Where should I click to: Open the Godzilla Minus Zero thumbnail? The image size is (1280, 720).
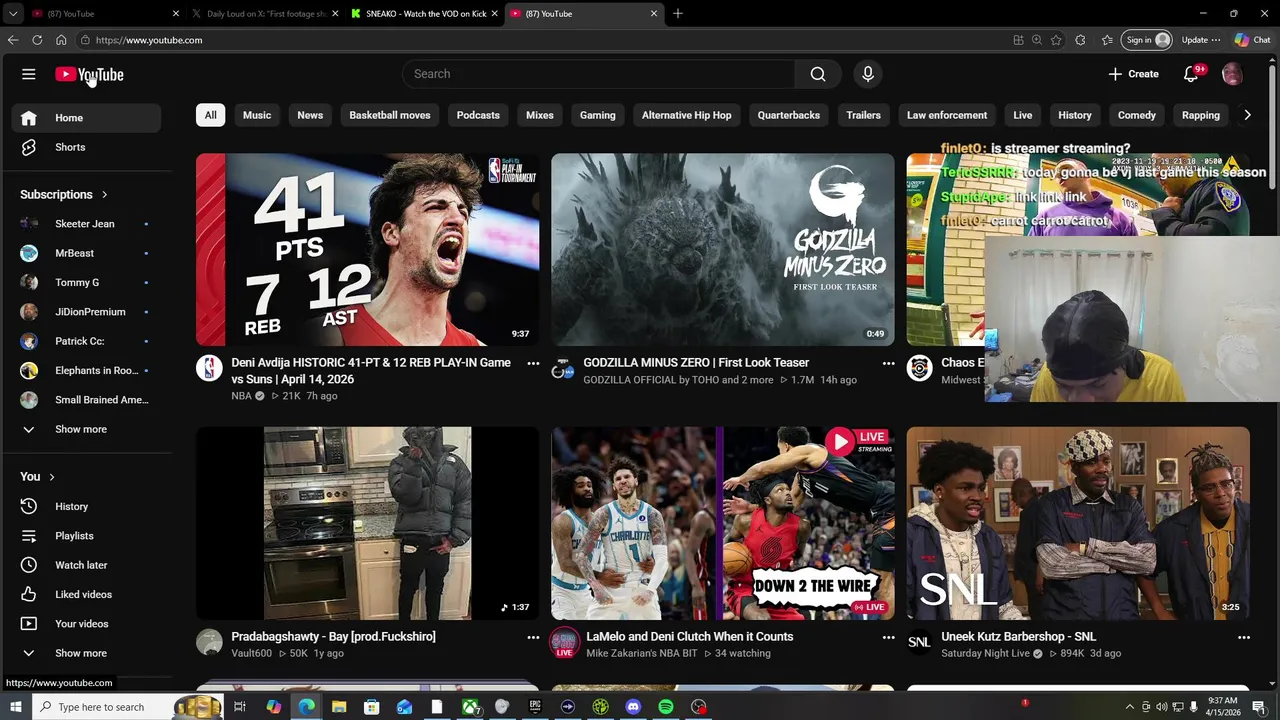(x=723, y=249)
